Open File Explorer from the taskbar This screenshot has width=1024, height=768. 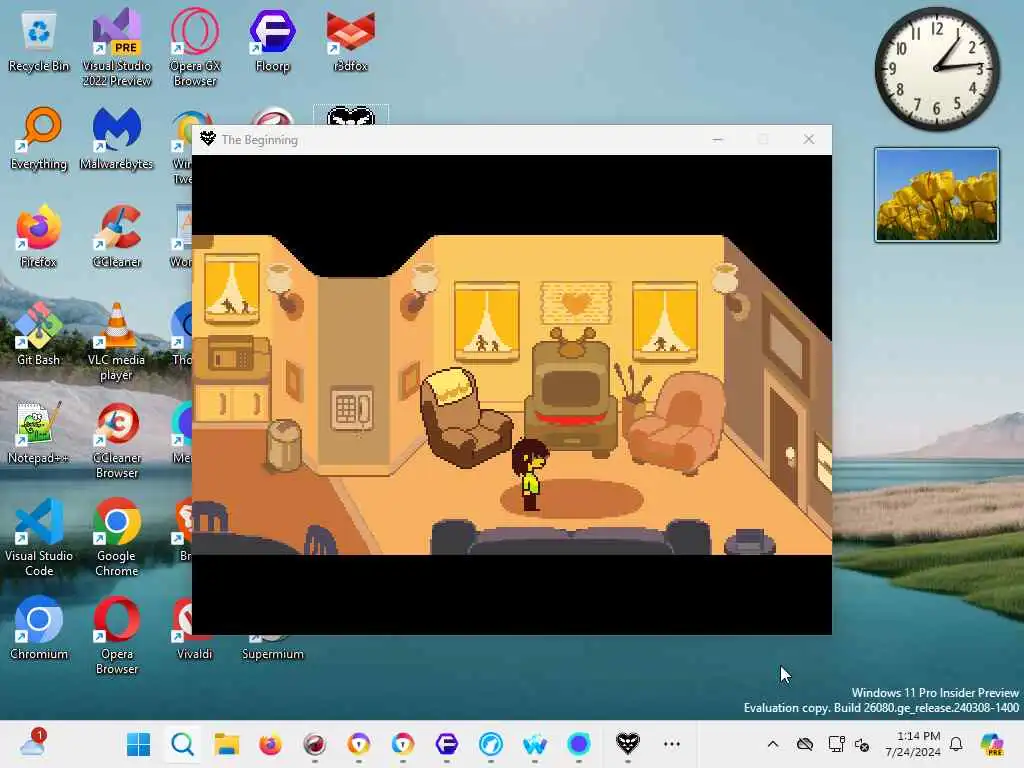coord(227,744)
